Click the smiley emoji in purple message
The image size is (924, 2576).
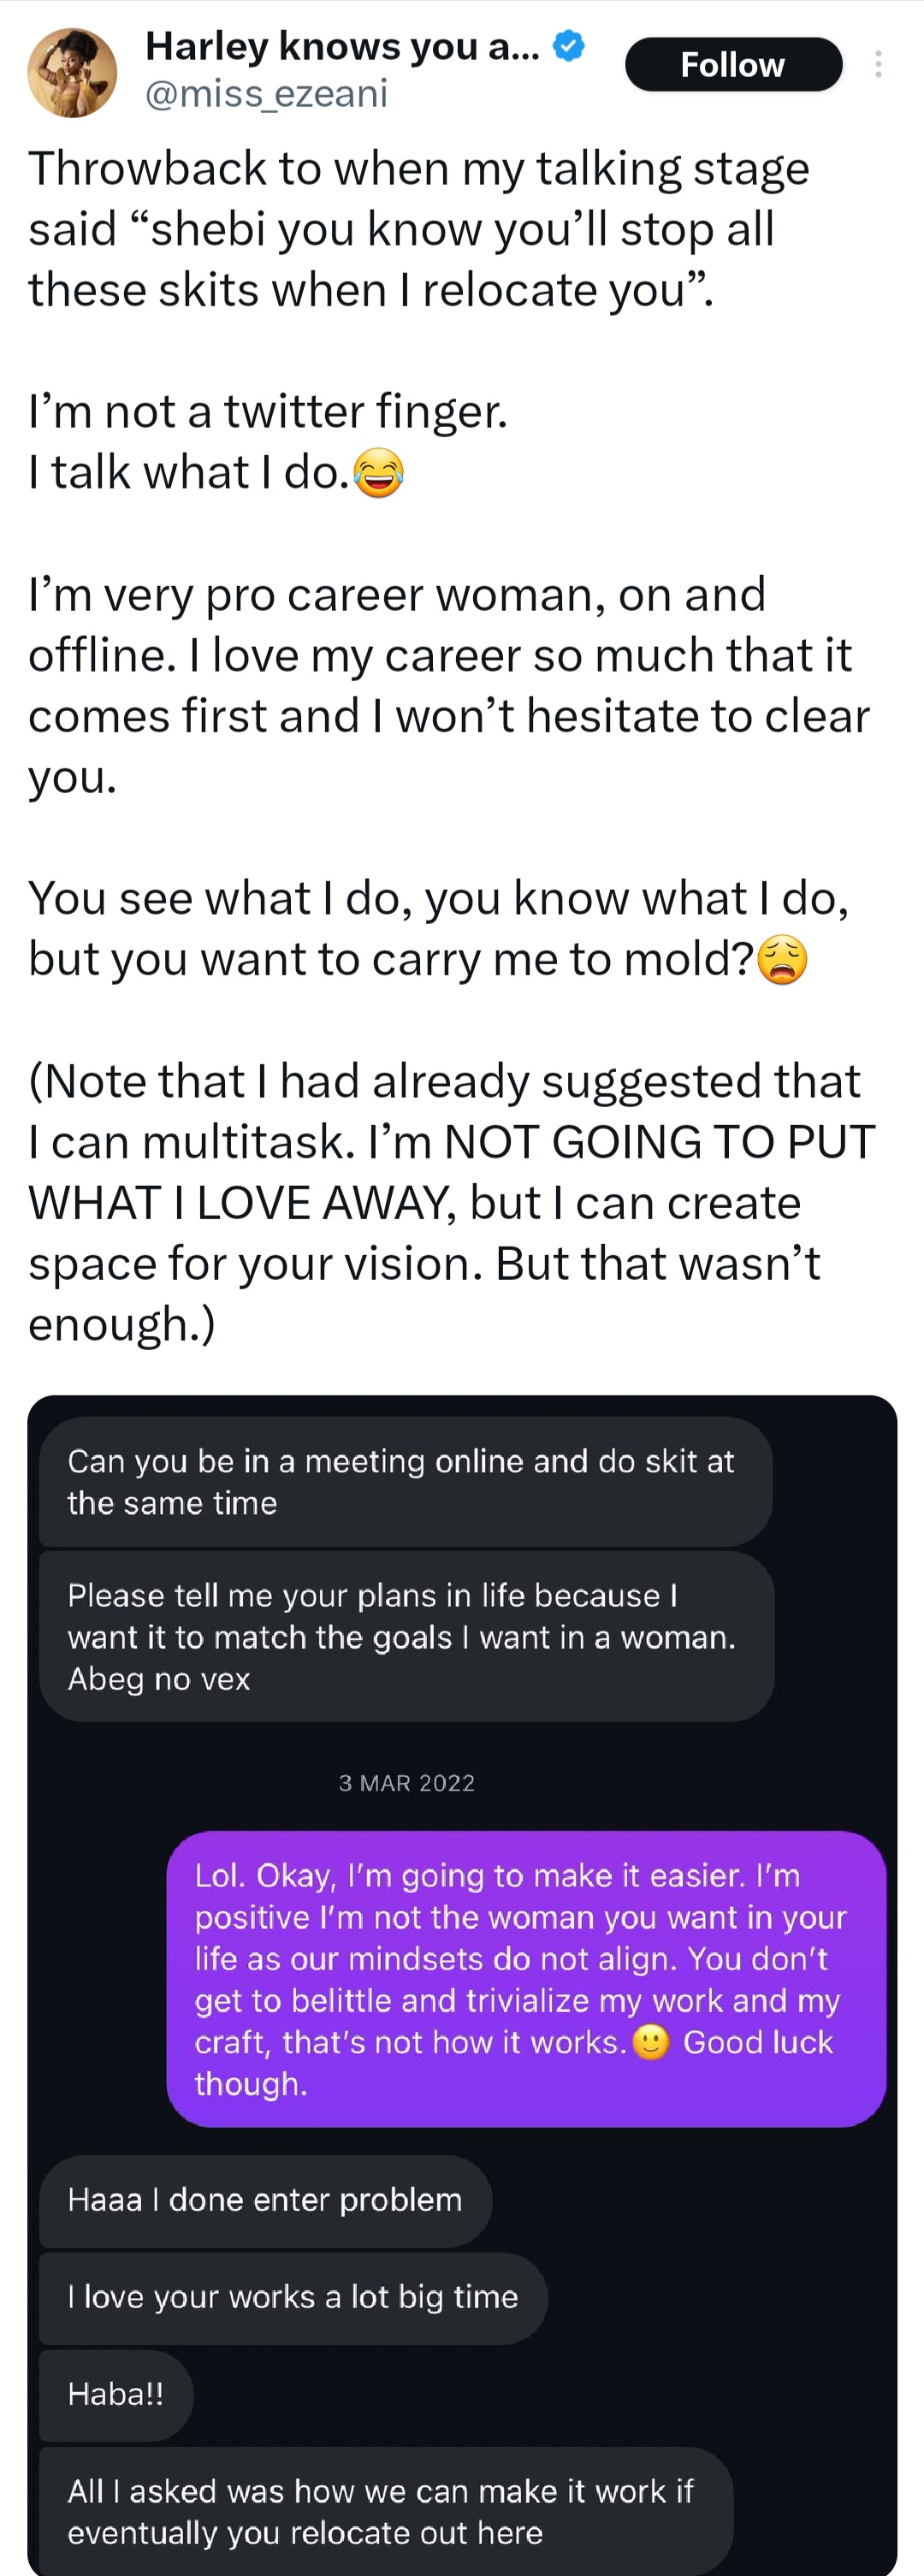651,2042
